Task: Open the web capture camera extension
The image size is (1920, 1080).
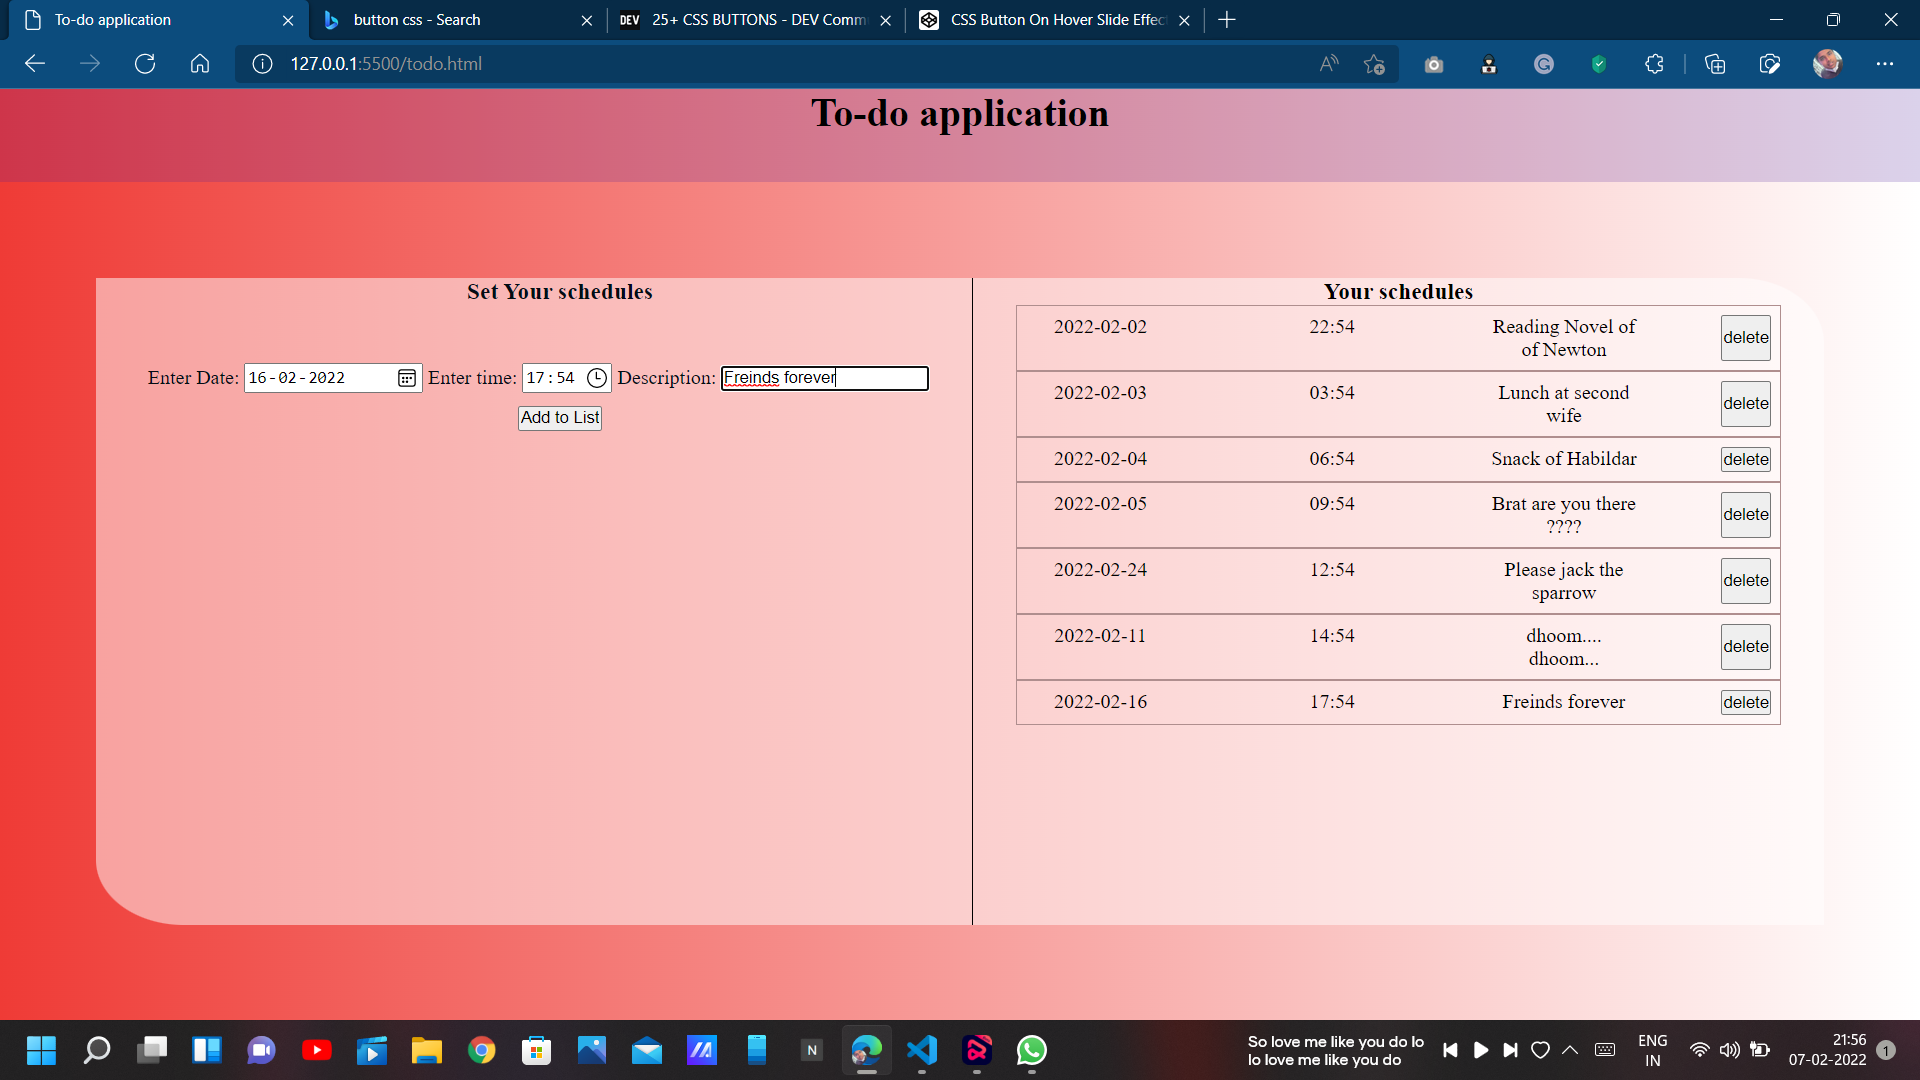Action: pyautogui.click(x=1434, y=64)
